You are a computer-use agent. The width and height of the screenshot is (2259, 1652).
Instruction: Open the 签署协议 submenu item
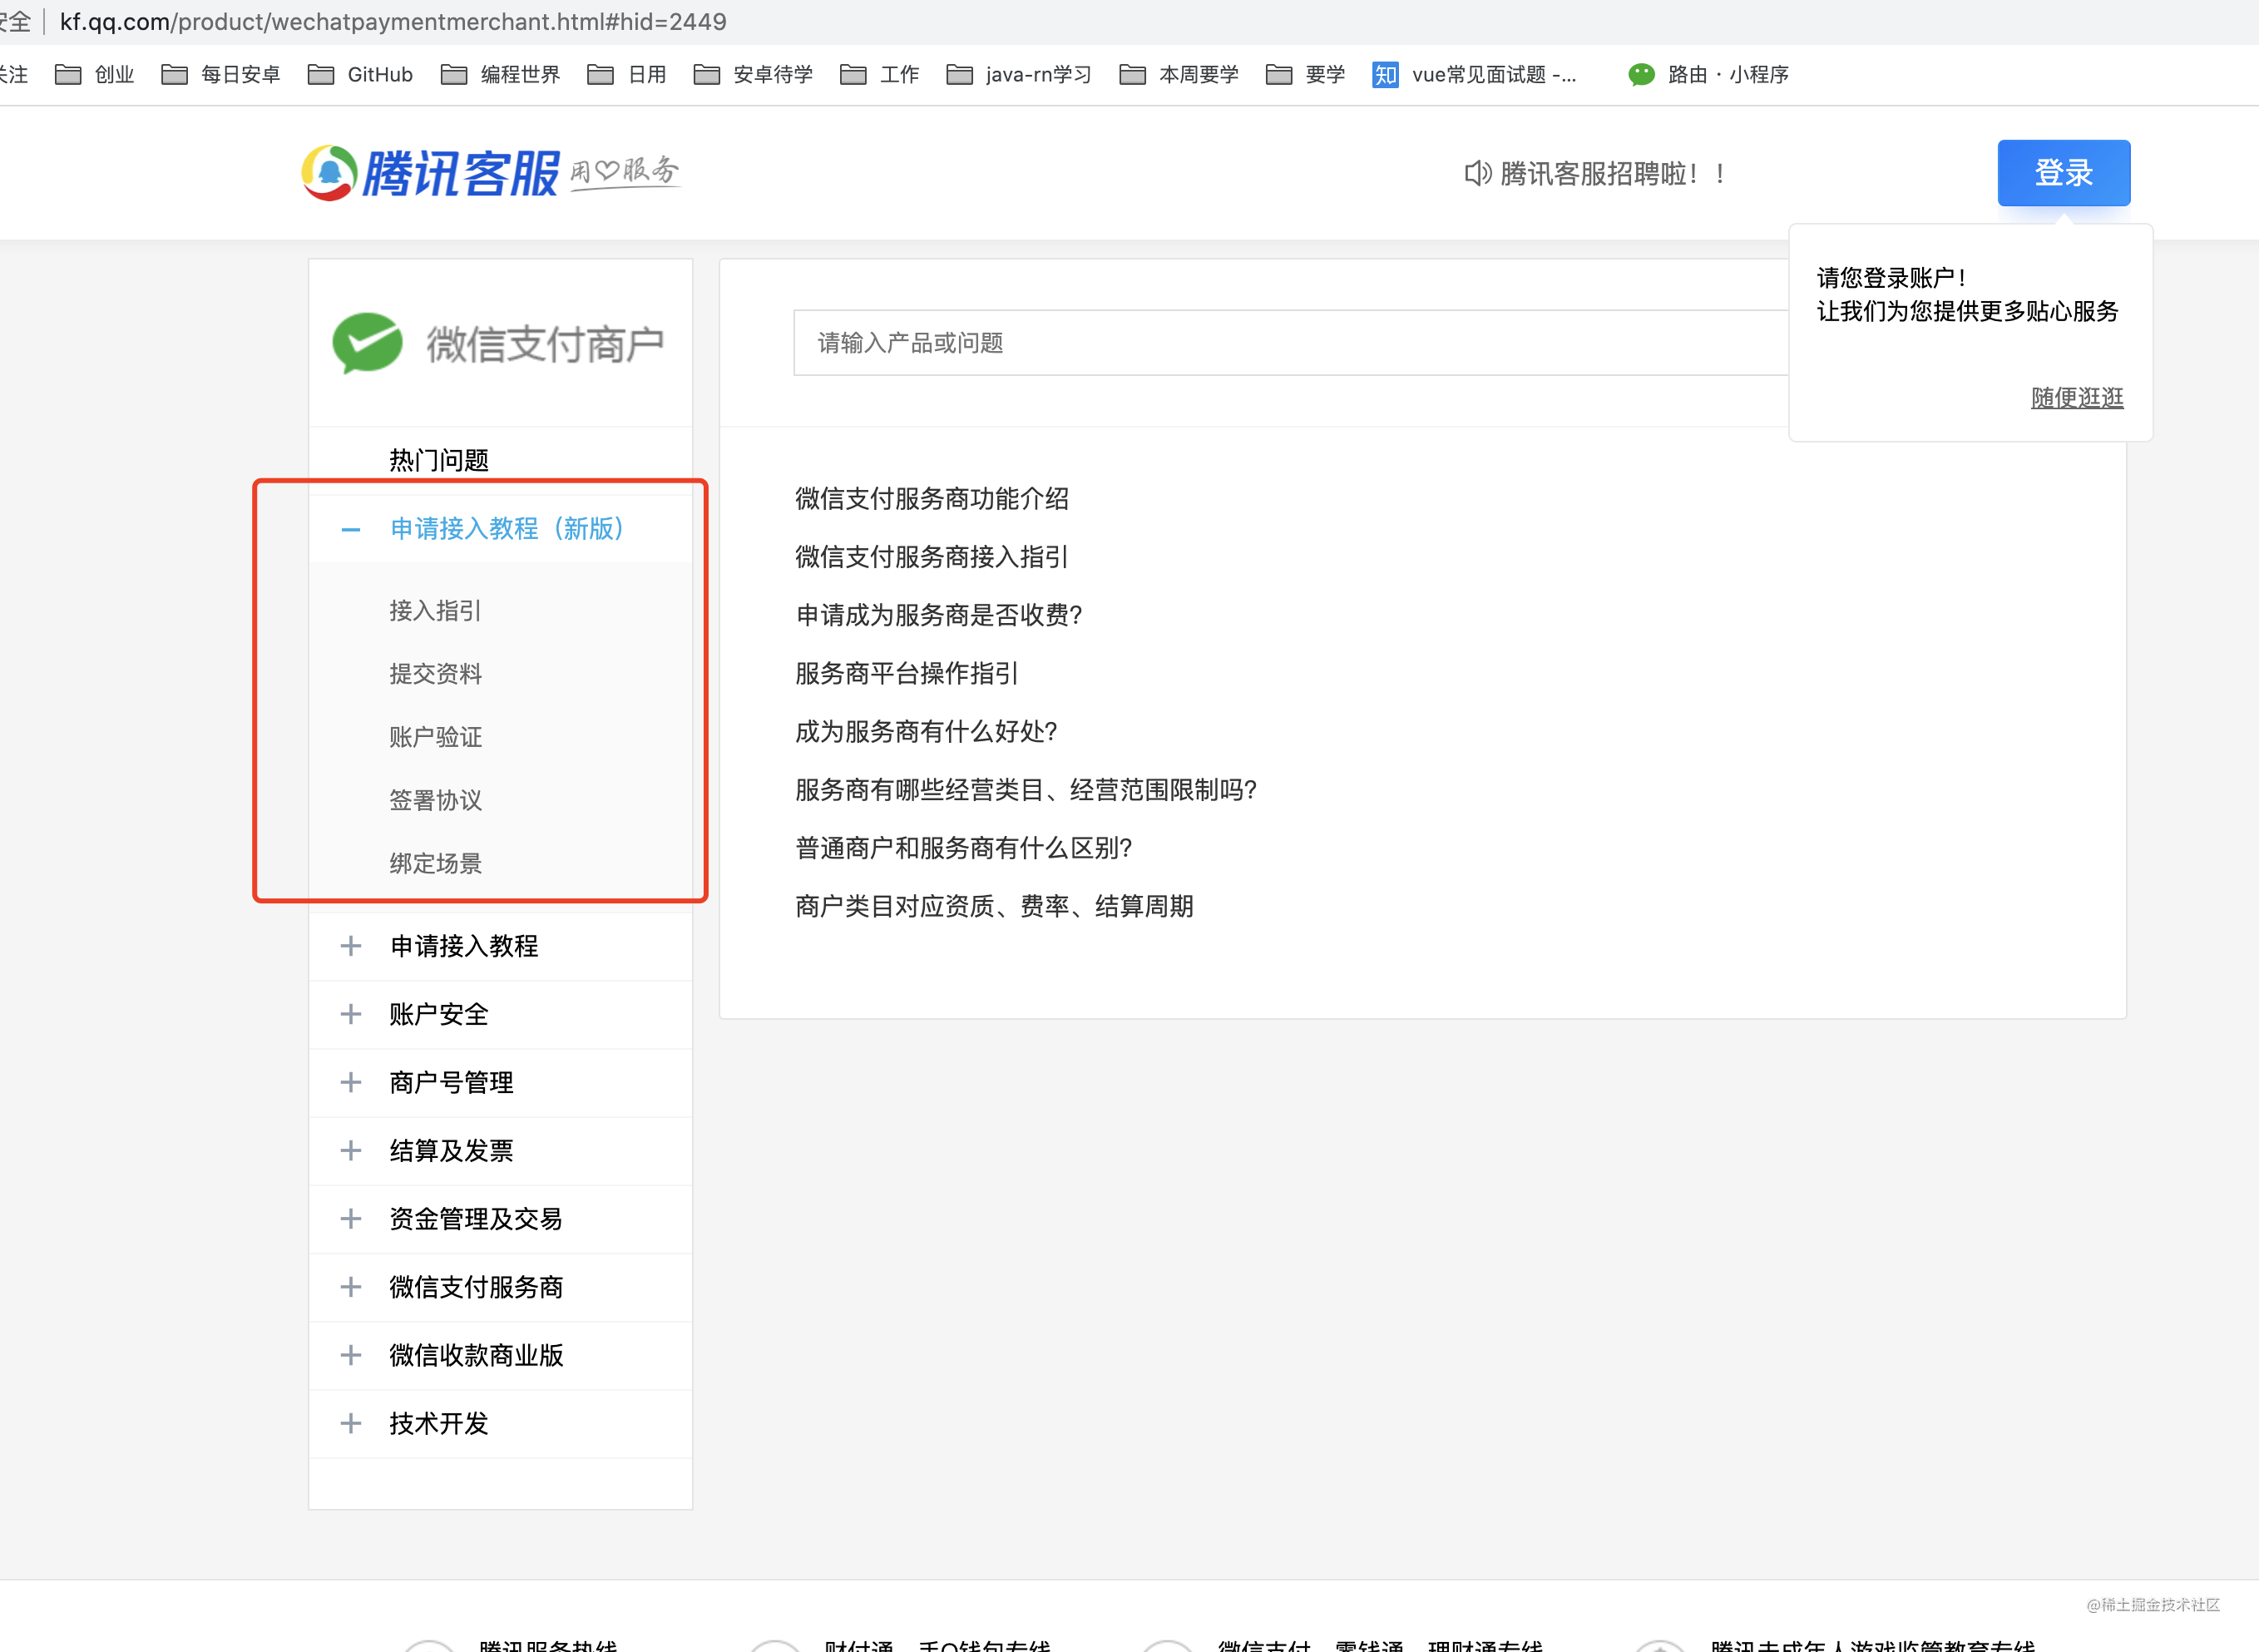pyautogui.click(x=435, y=800)
